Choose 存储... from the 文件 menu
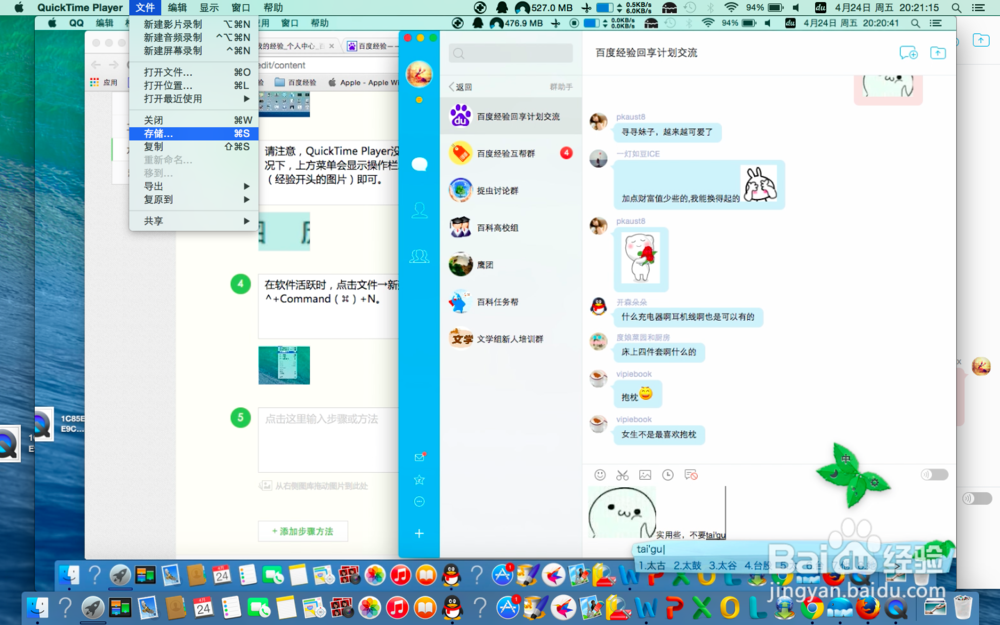 [x=194, y=133]
